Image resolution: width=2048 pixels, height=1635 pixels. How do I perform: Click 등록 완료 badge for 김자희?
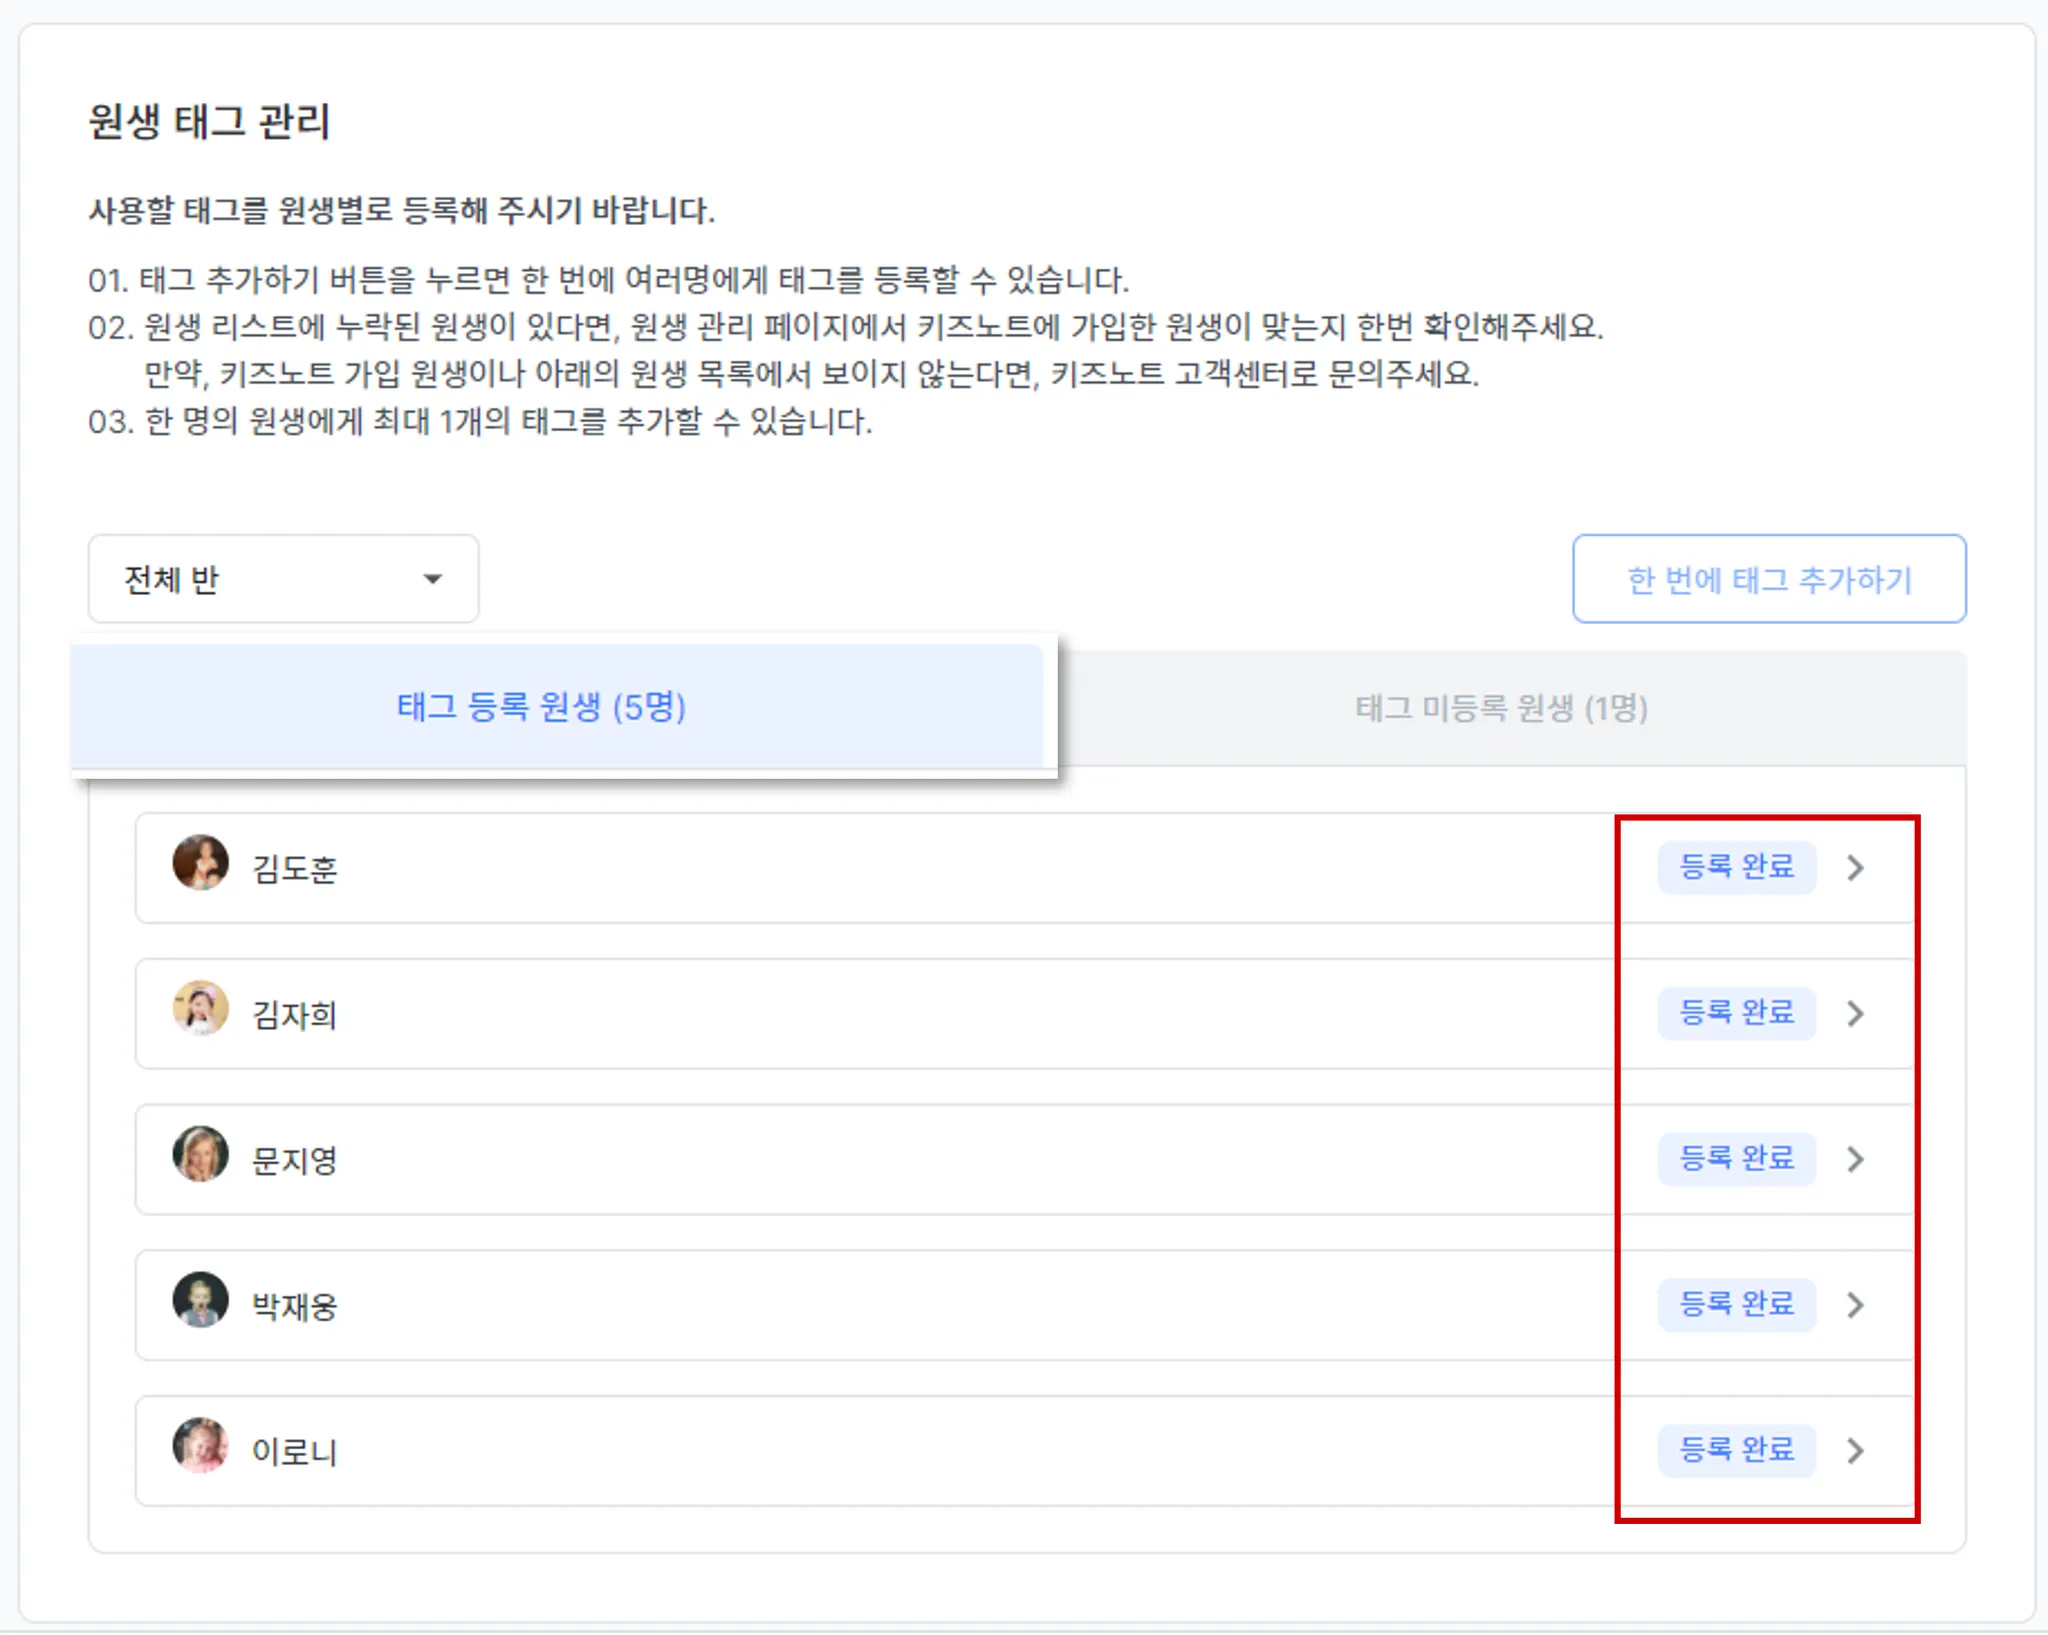pyautogui.click(x=1736, y=1013)
